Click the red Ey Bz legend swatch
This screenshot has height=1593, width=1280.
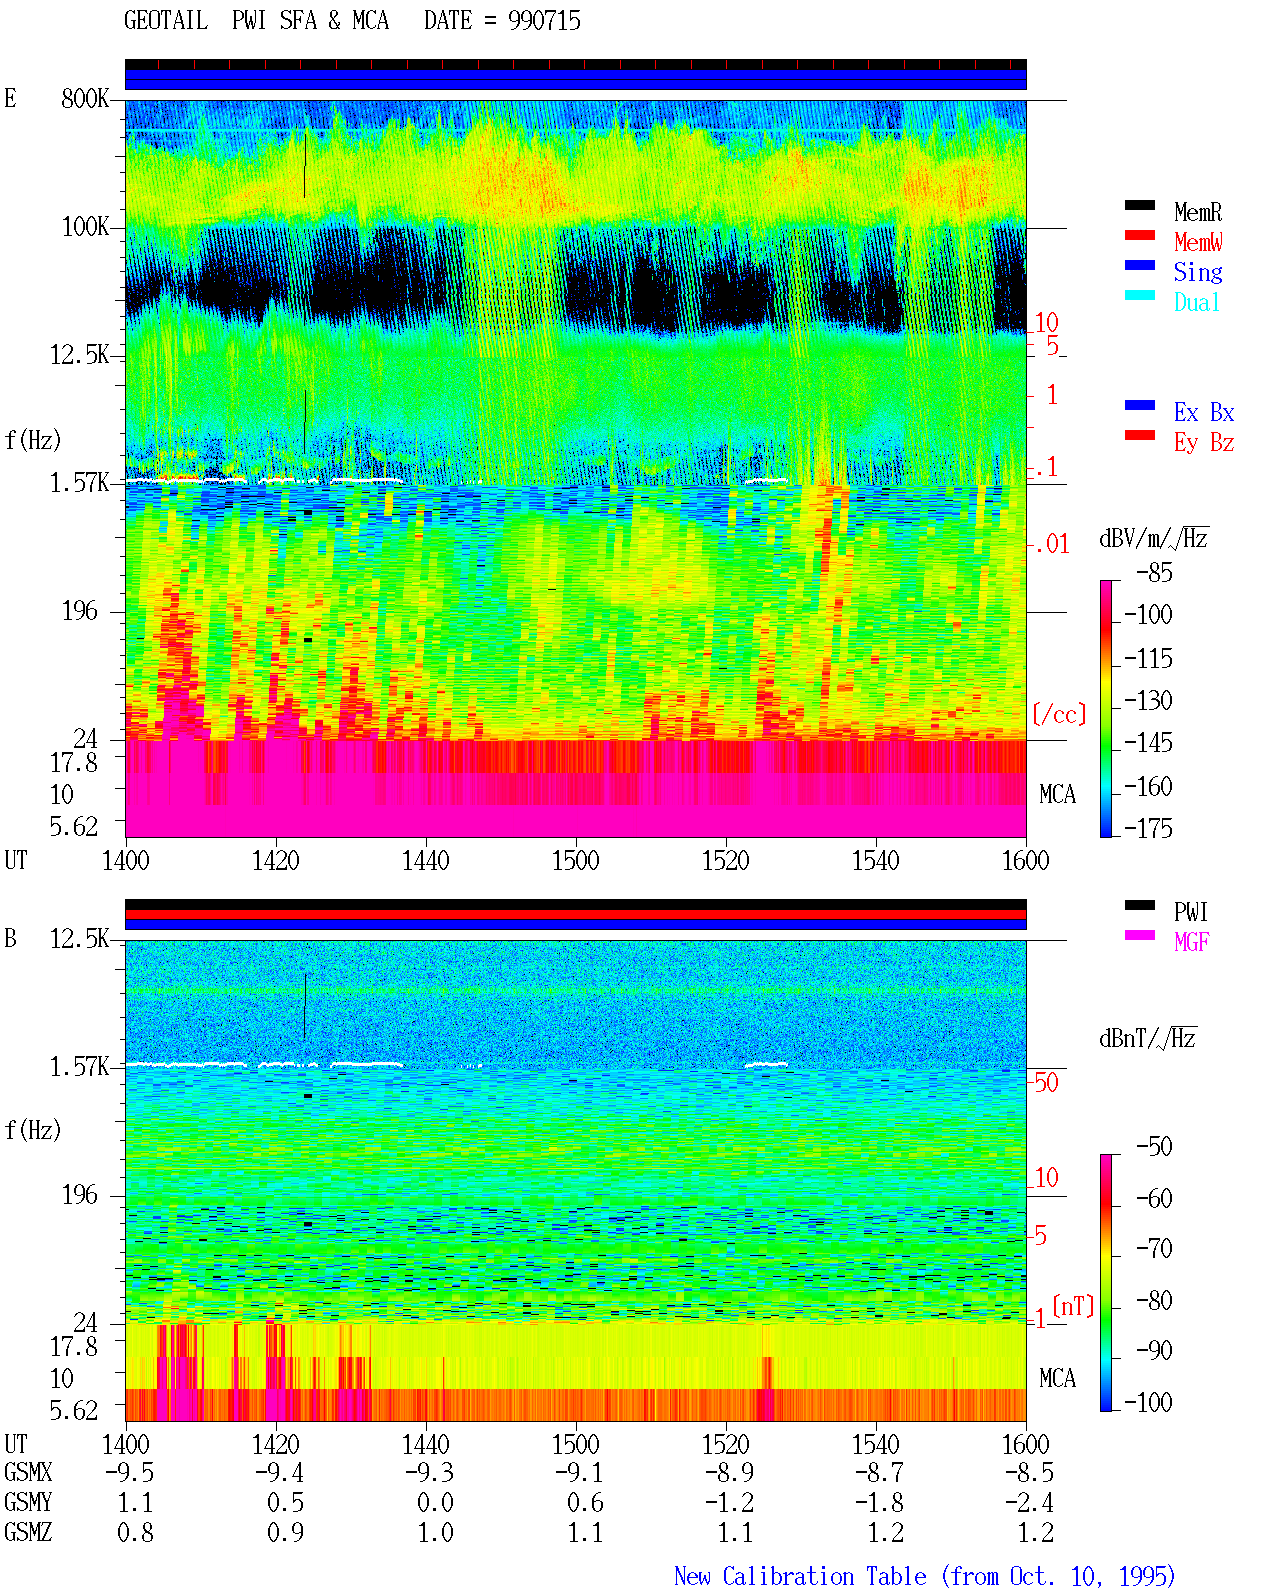[x=1140, y=435]
